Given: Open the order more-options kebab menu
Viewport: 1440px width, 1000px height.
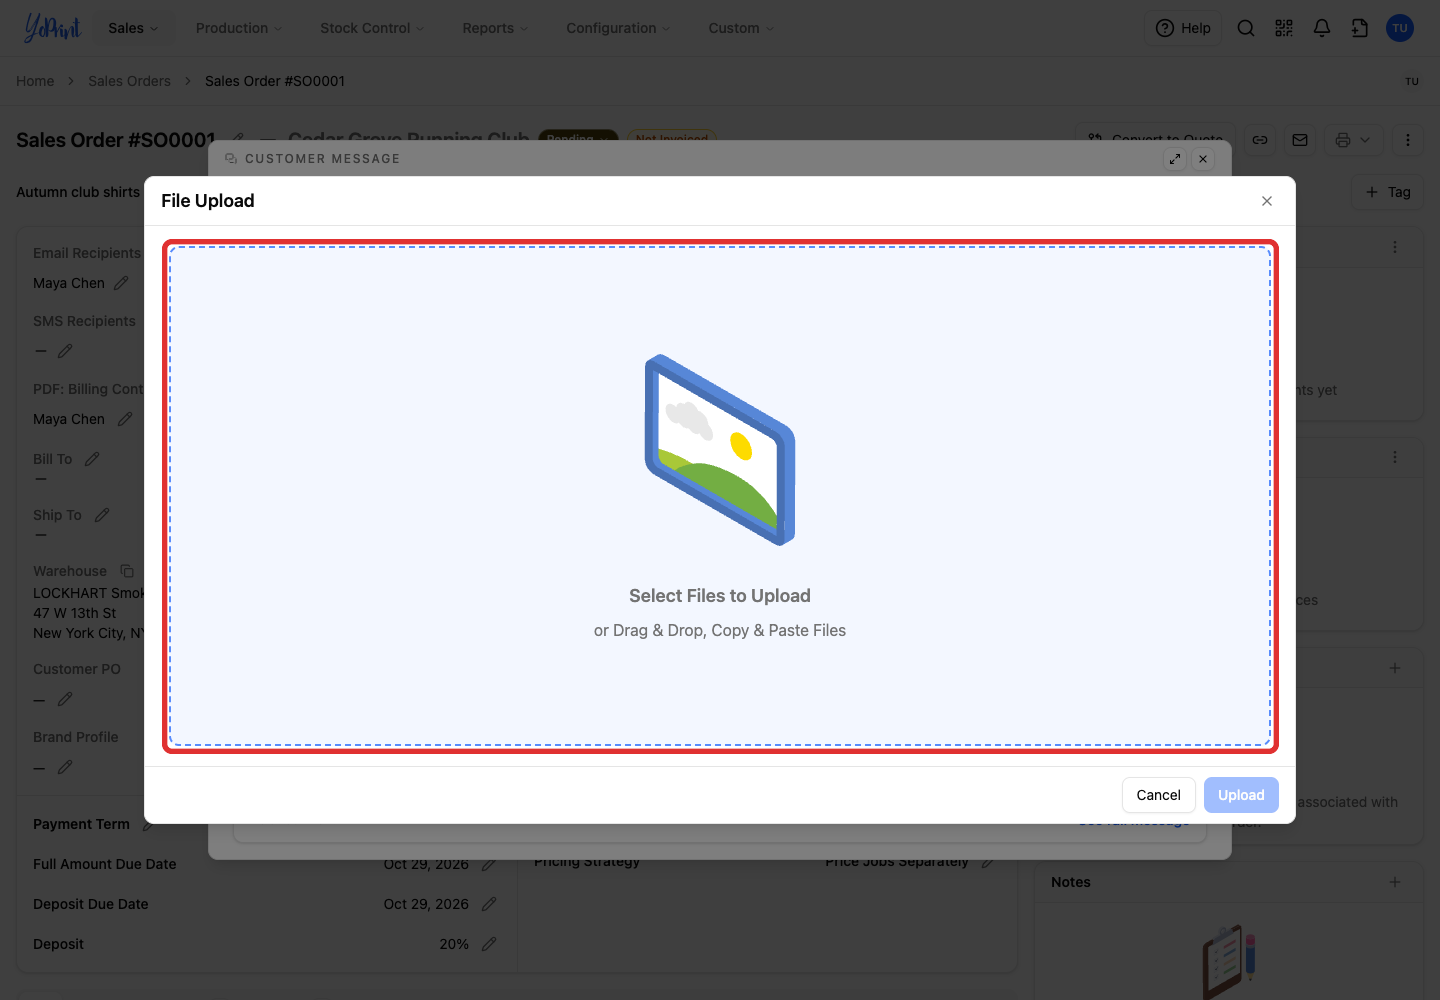Looking at the screenshot, I should pyautogui.click(x=1408, y=140).
